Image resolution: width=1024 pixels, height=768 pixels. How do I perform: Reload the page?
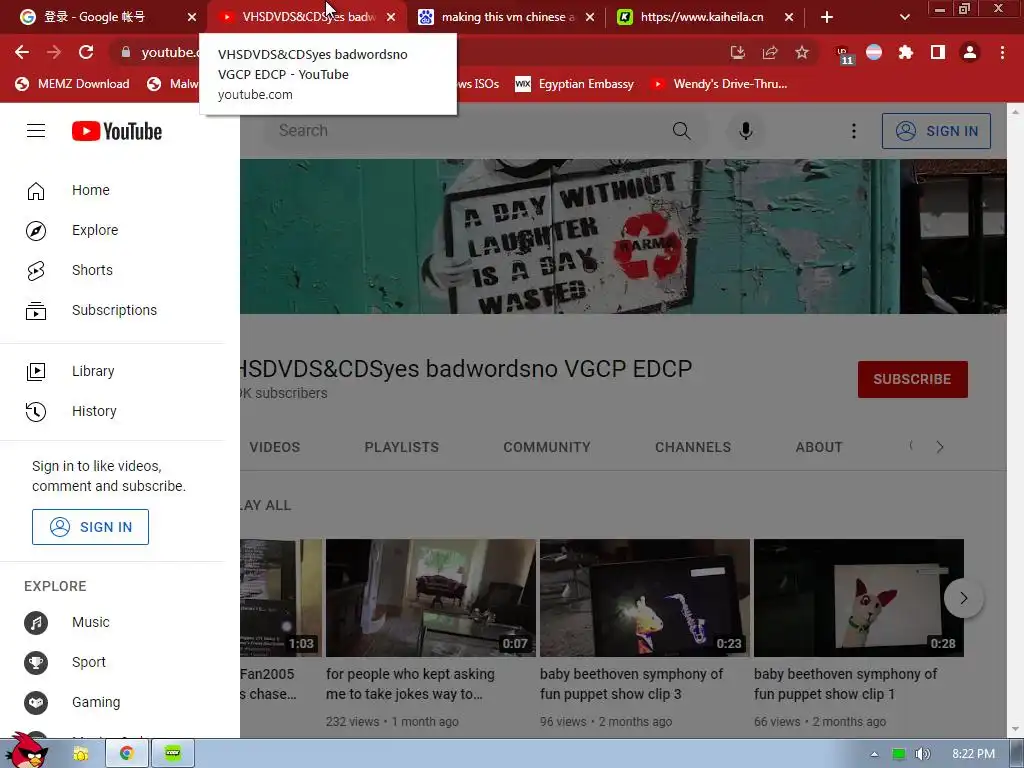coord(86,52)
